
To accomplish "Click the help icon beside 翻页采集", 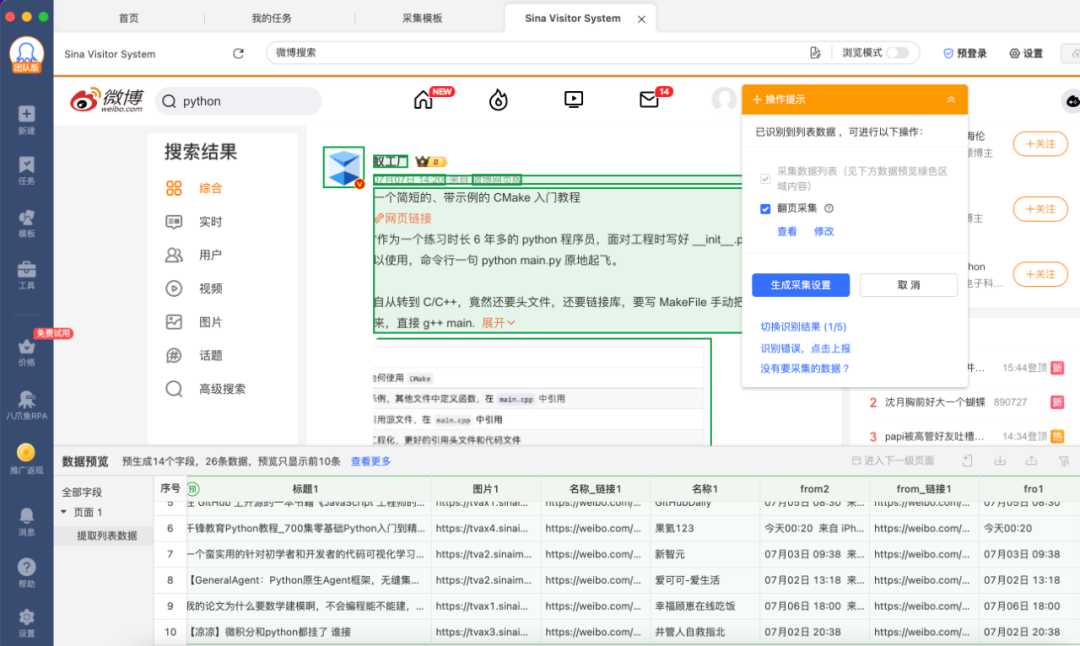I will 829,208.
